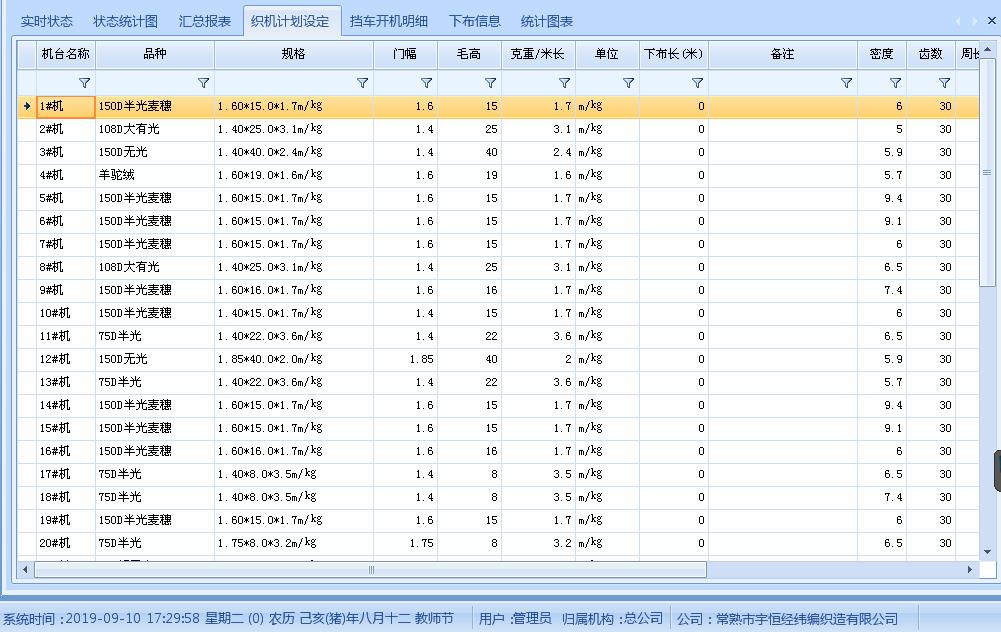Open the 齿数 column filter

tap(944, 83)
